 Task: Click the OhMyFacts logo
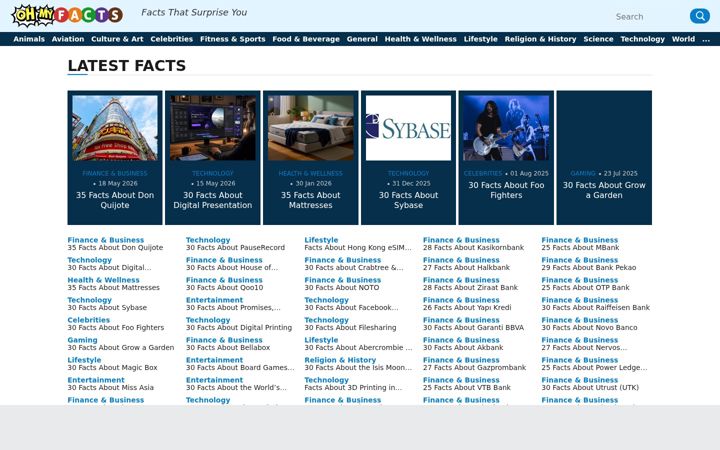(68, 15)
